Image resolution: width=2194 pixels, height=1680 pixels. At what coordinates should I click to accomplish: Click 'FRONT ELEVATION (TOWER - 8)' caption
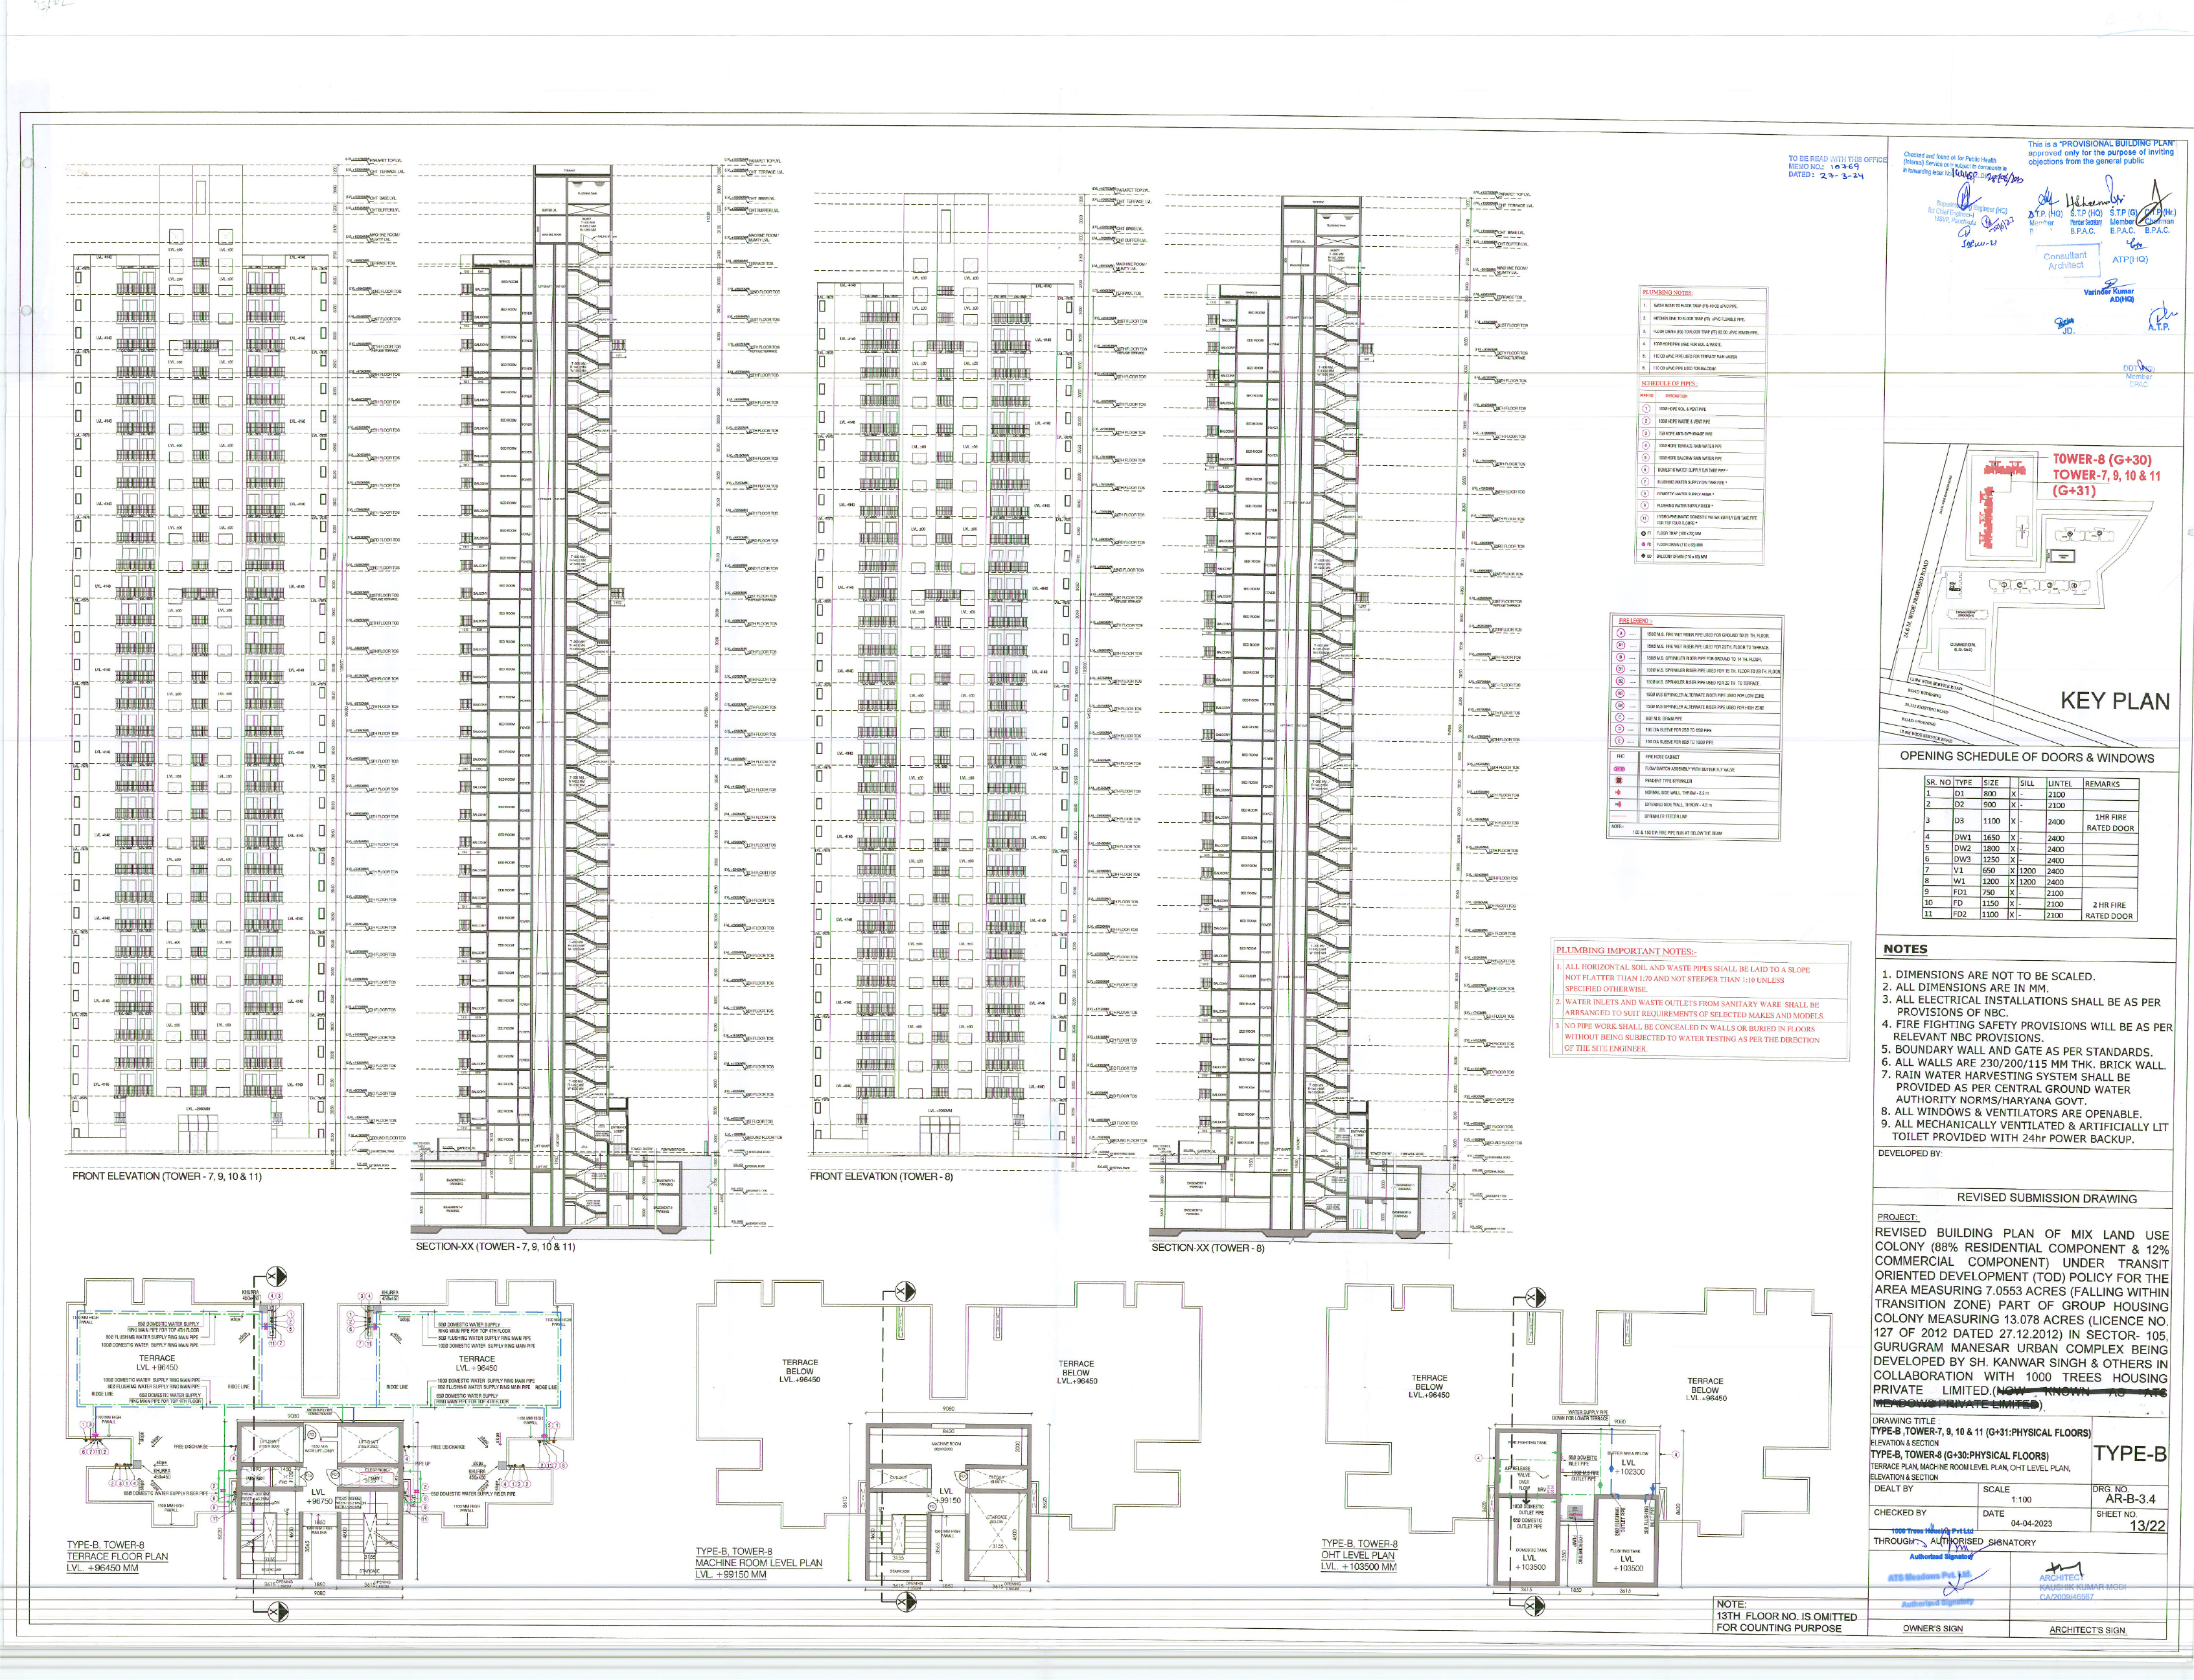(881, 1176)
